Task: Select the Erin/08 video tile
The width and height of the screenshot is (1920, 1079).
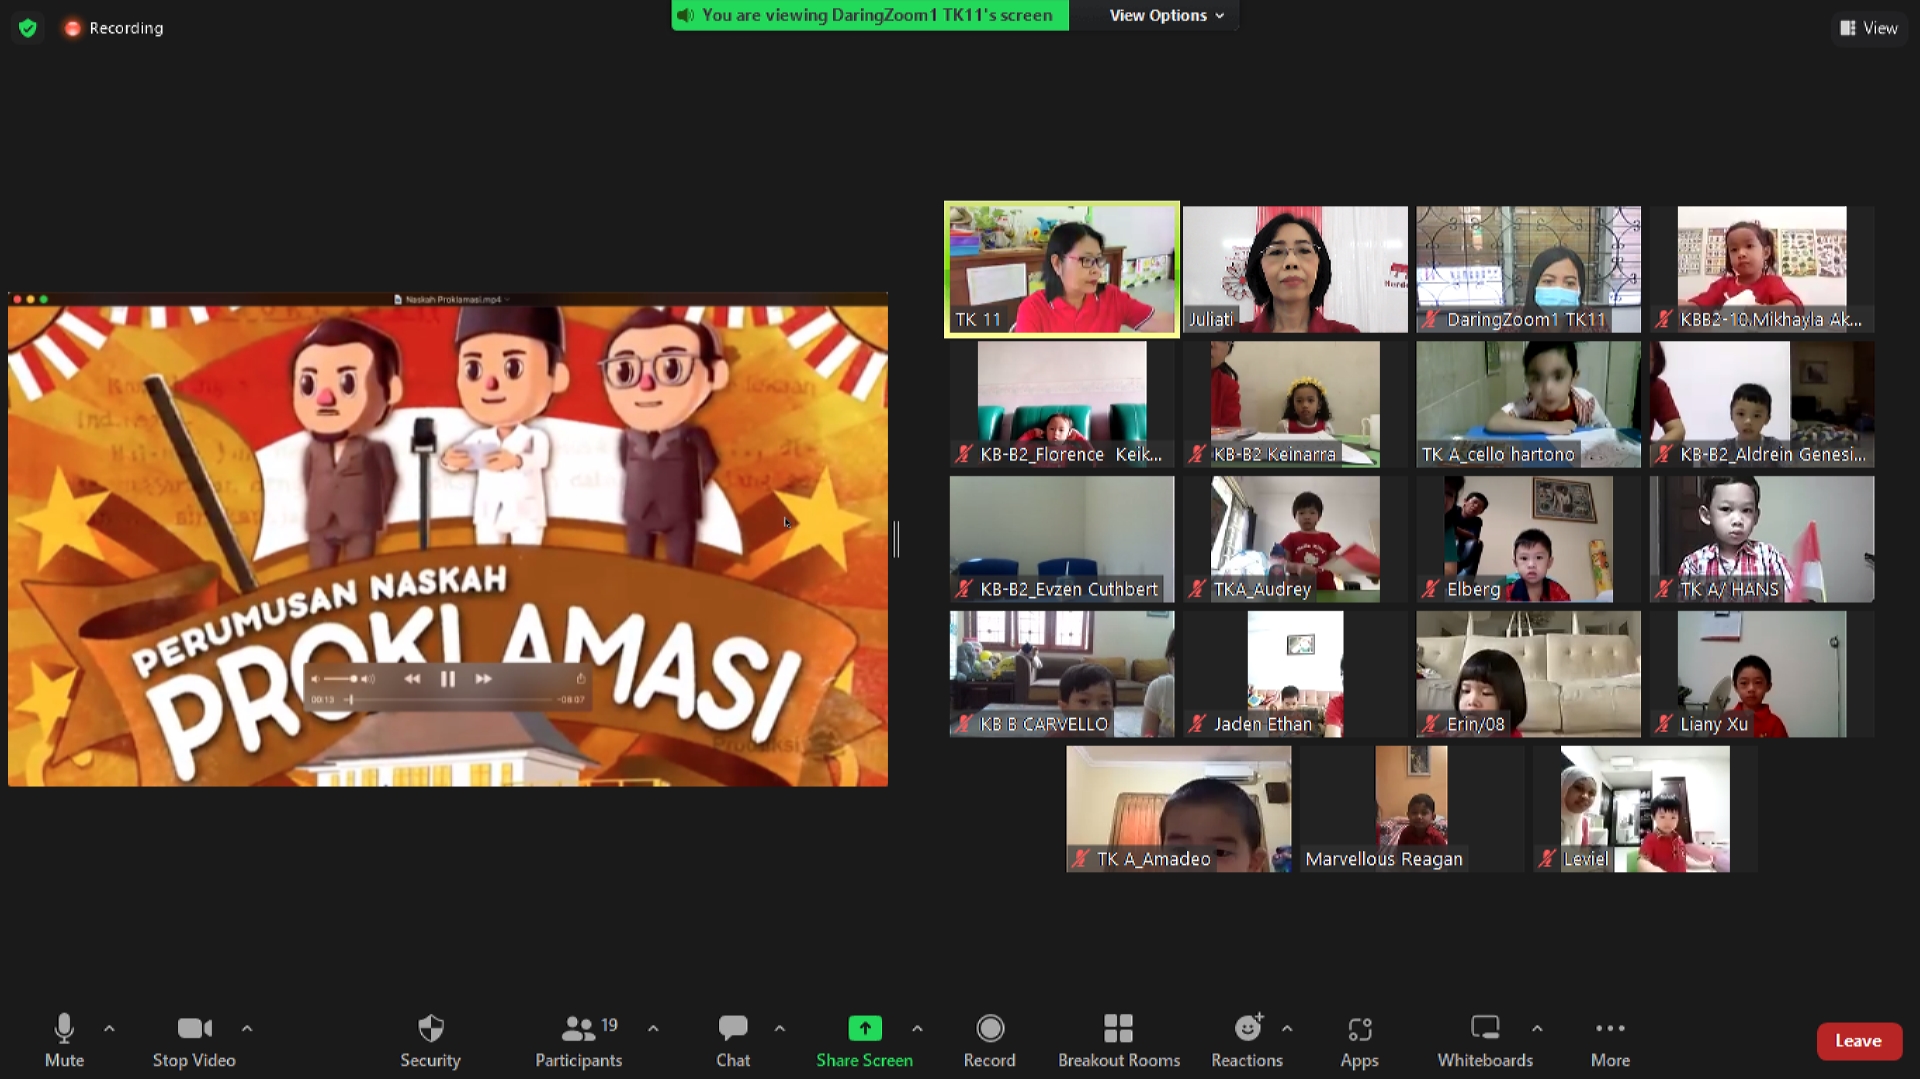Action: (x=1528, y=674)
